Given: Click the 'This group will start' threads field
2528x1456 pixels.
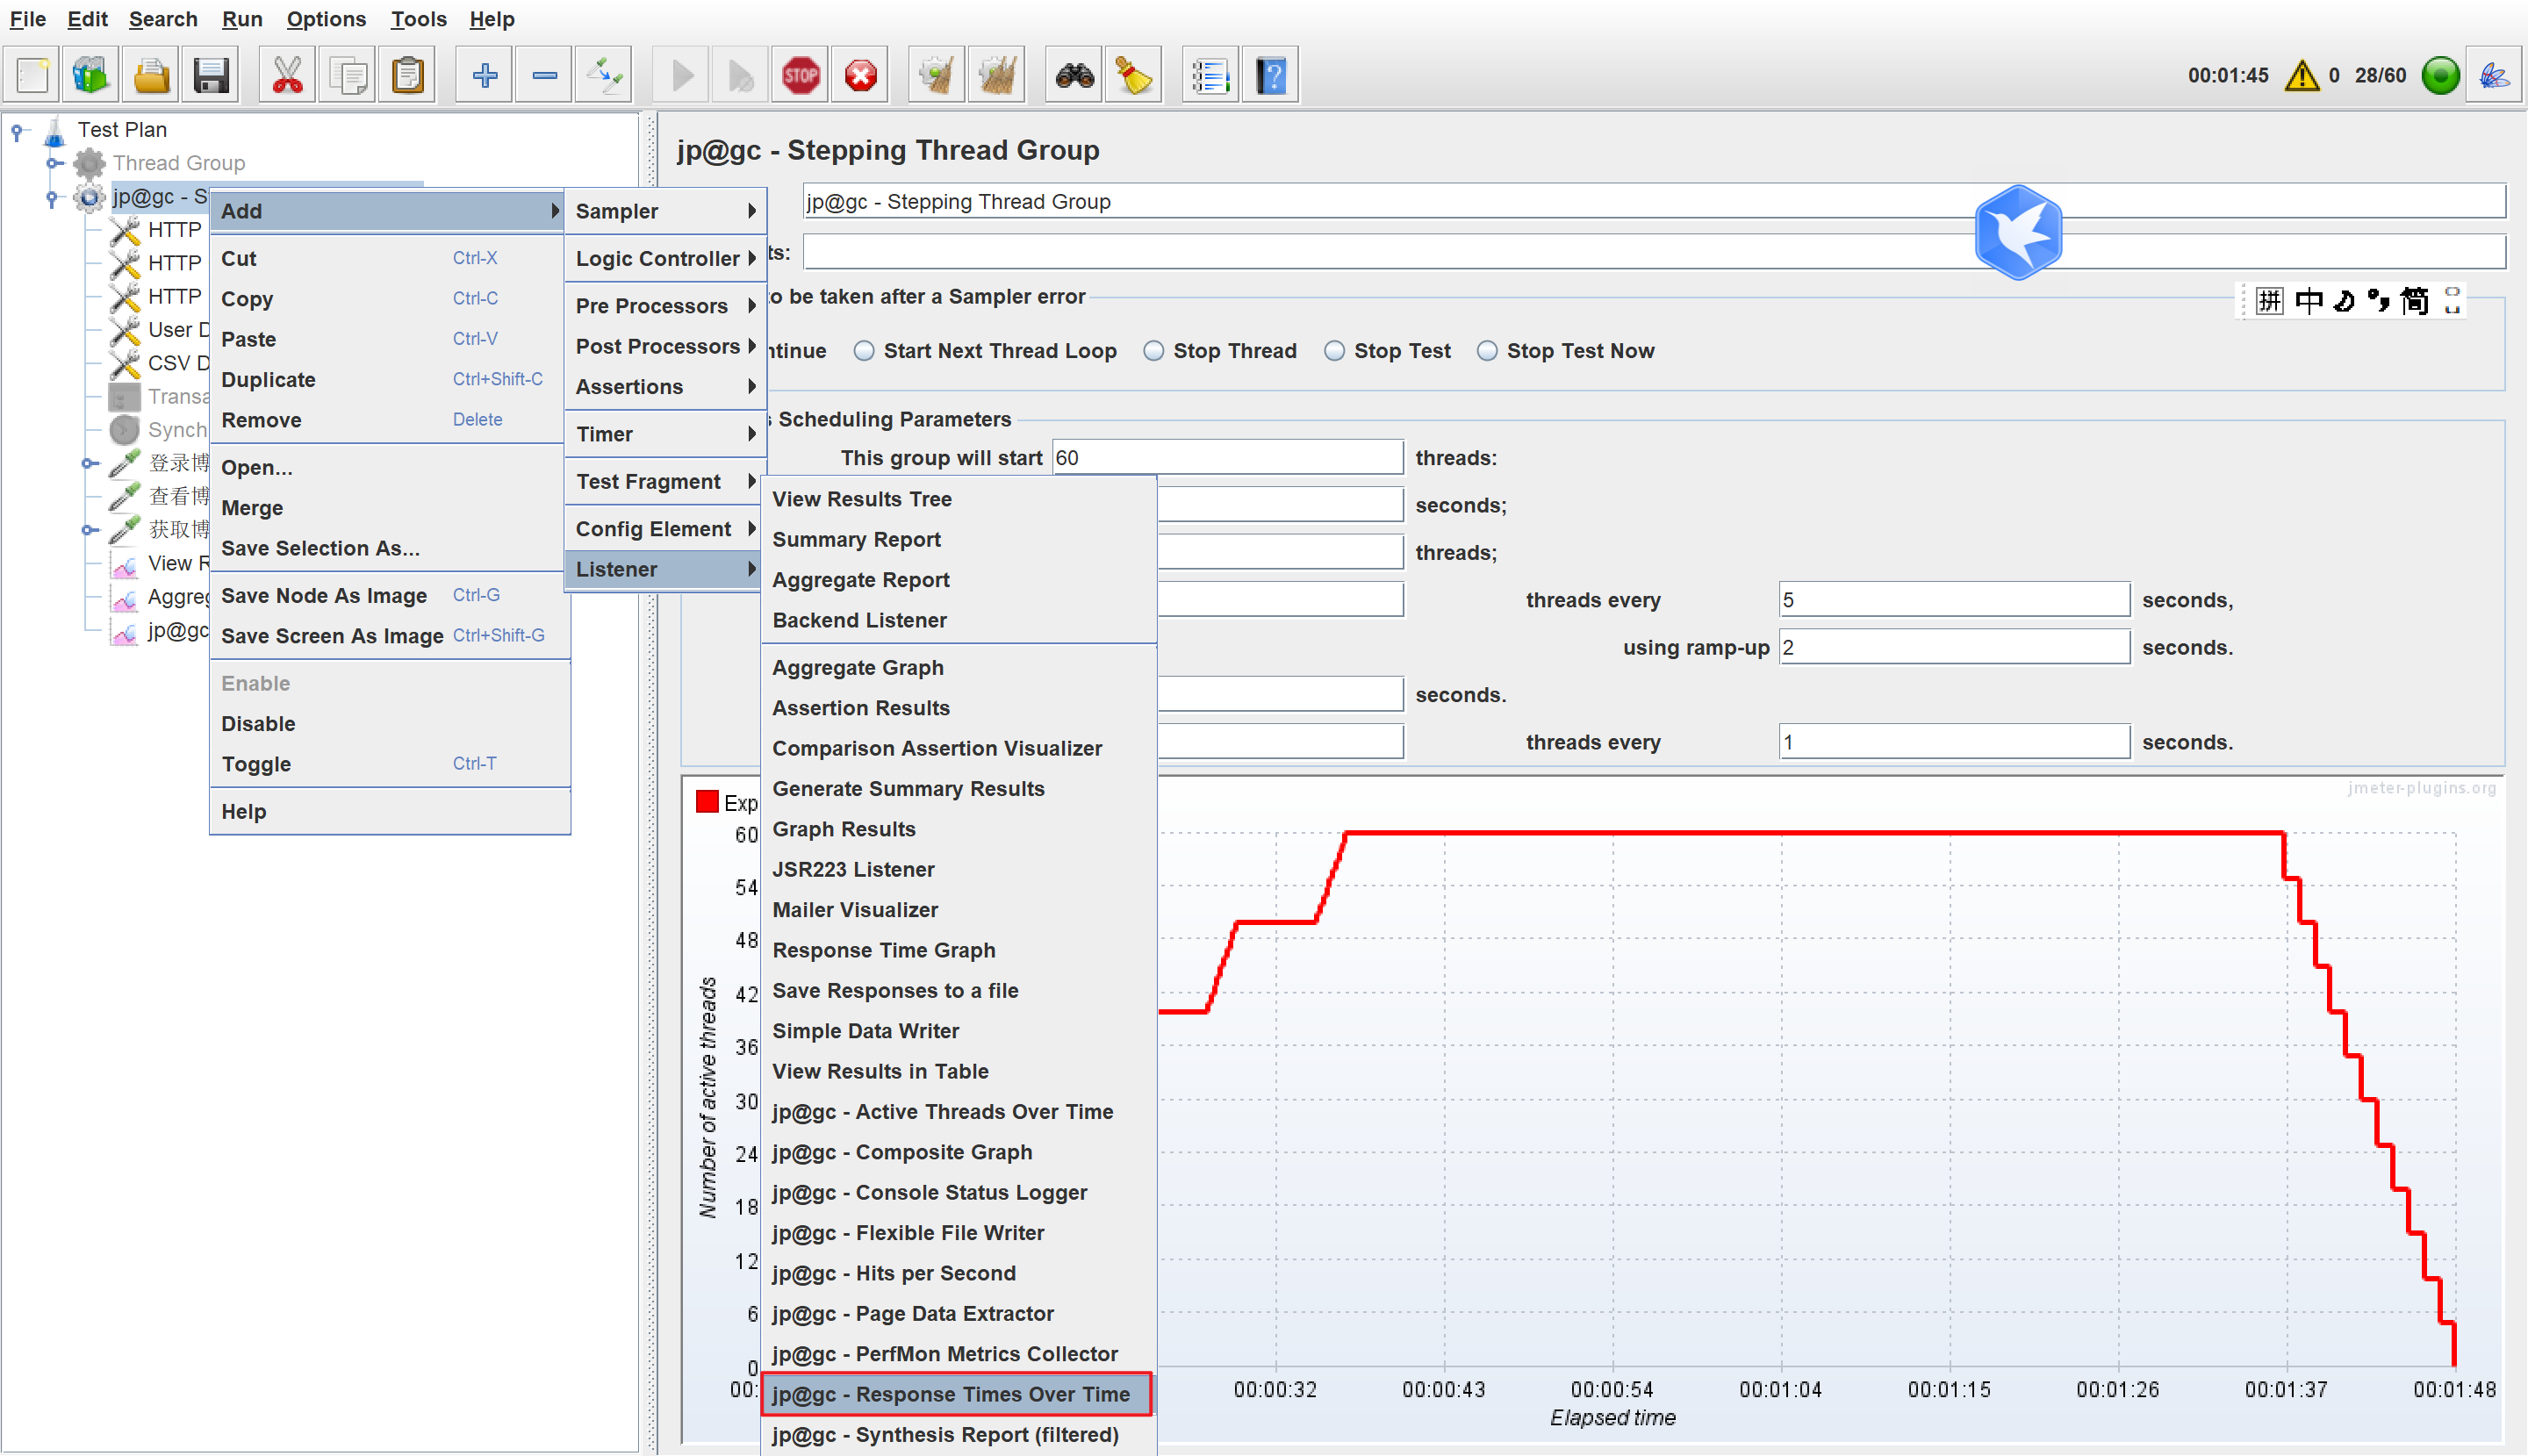Looking at the screenshot, I should 1227,458.
